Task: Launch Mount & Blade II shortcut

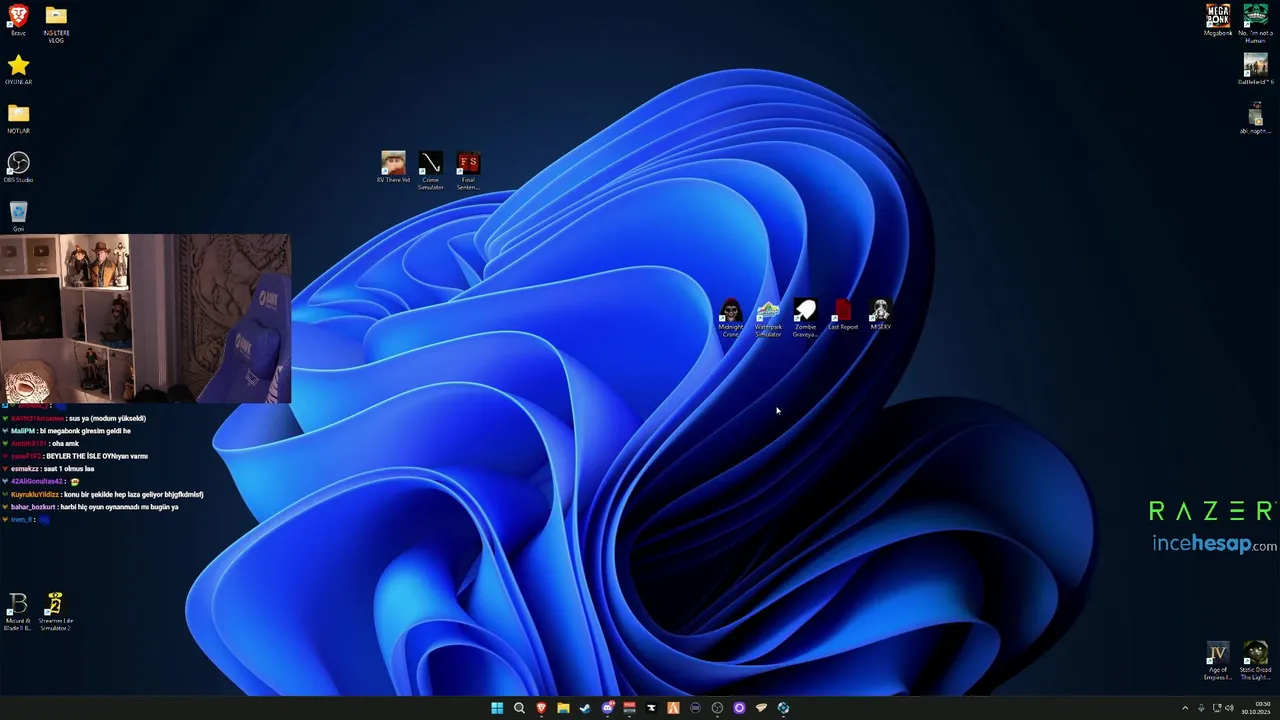Action: tap(18, 612)
